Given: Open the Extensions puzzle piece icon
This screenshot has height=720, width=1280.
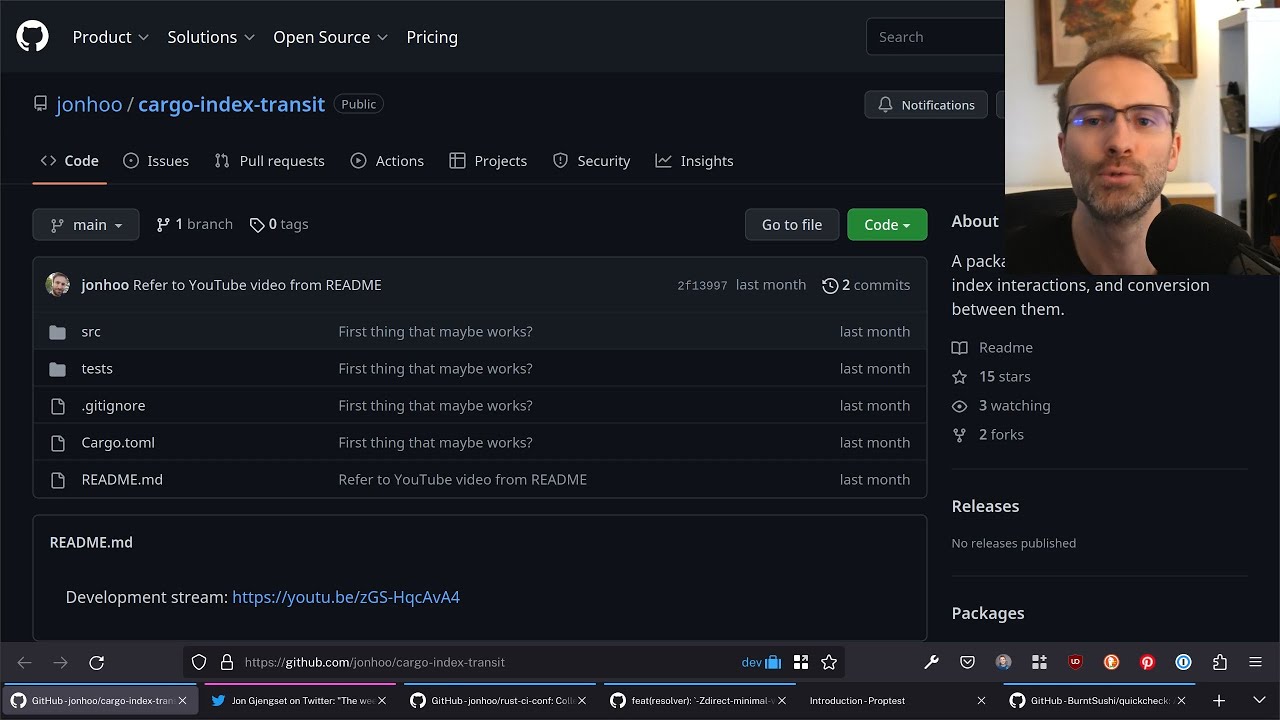Looking at the screenshot, I should click(x=1219, y=662).
